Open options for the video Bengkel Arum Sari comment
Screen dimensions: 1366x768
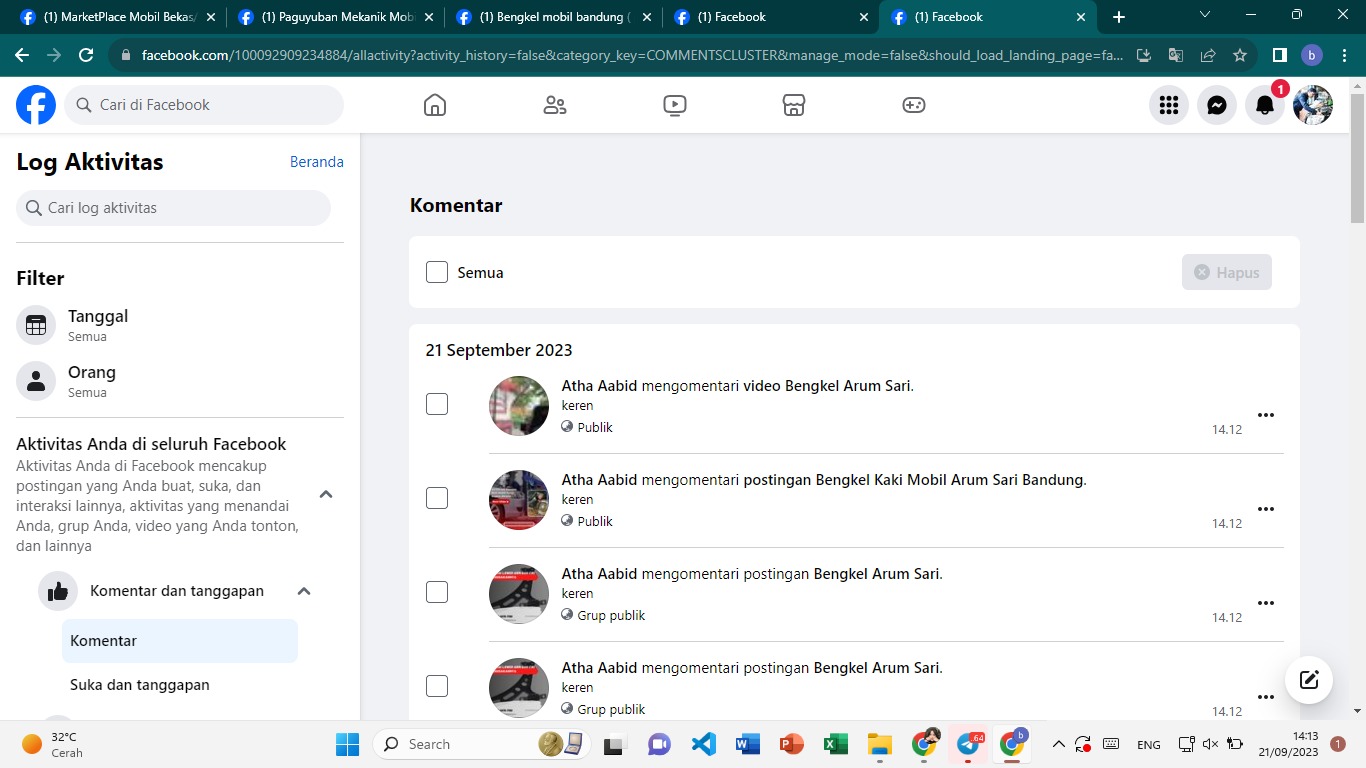pyautogui.click(x=1266, y=415)
